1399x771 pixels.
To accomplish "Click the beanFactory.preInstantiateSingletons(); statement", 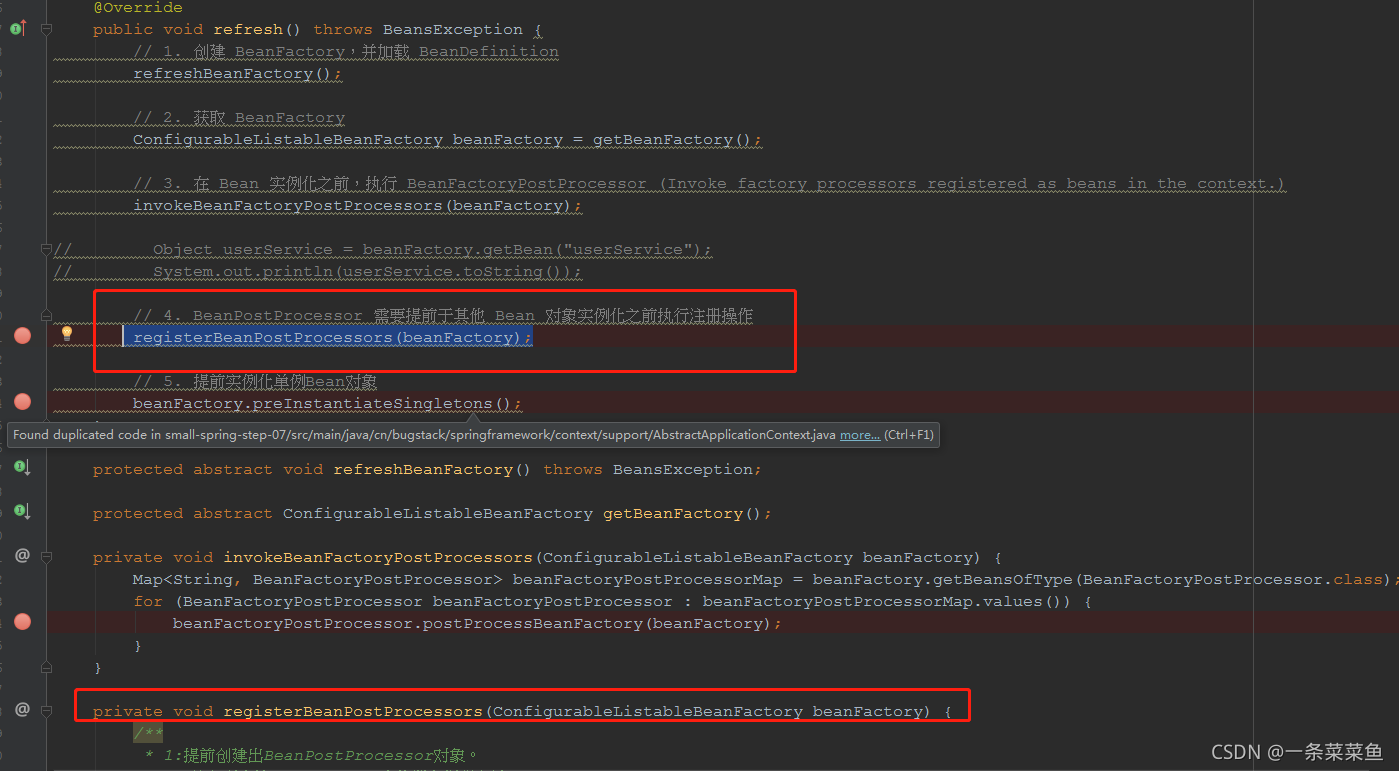I will [327, 404].
